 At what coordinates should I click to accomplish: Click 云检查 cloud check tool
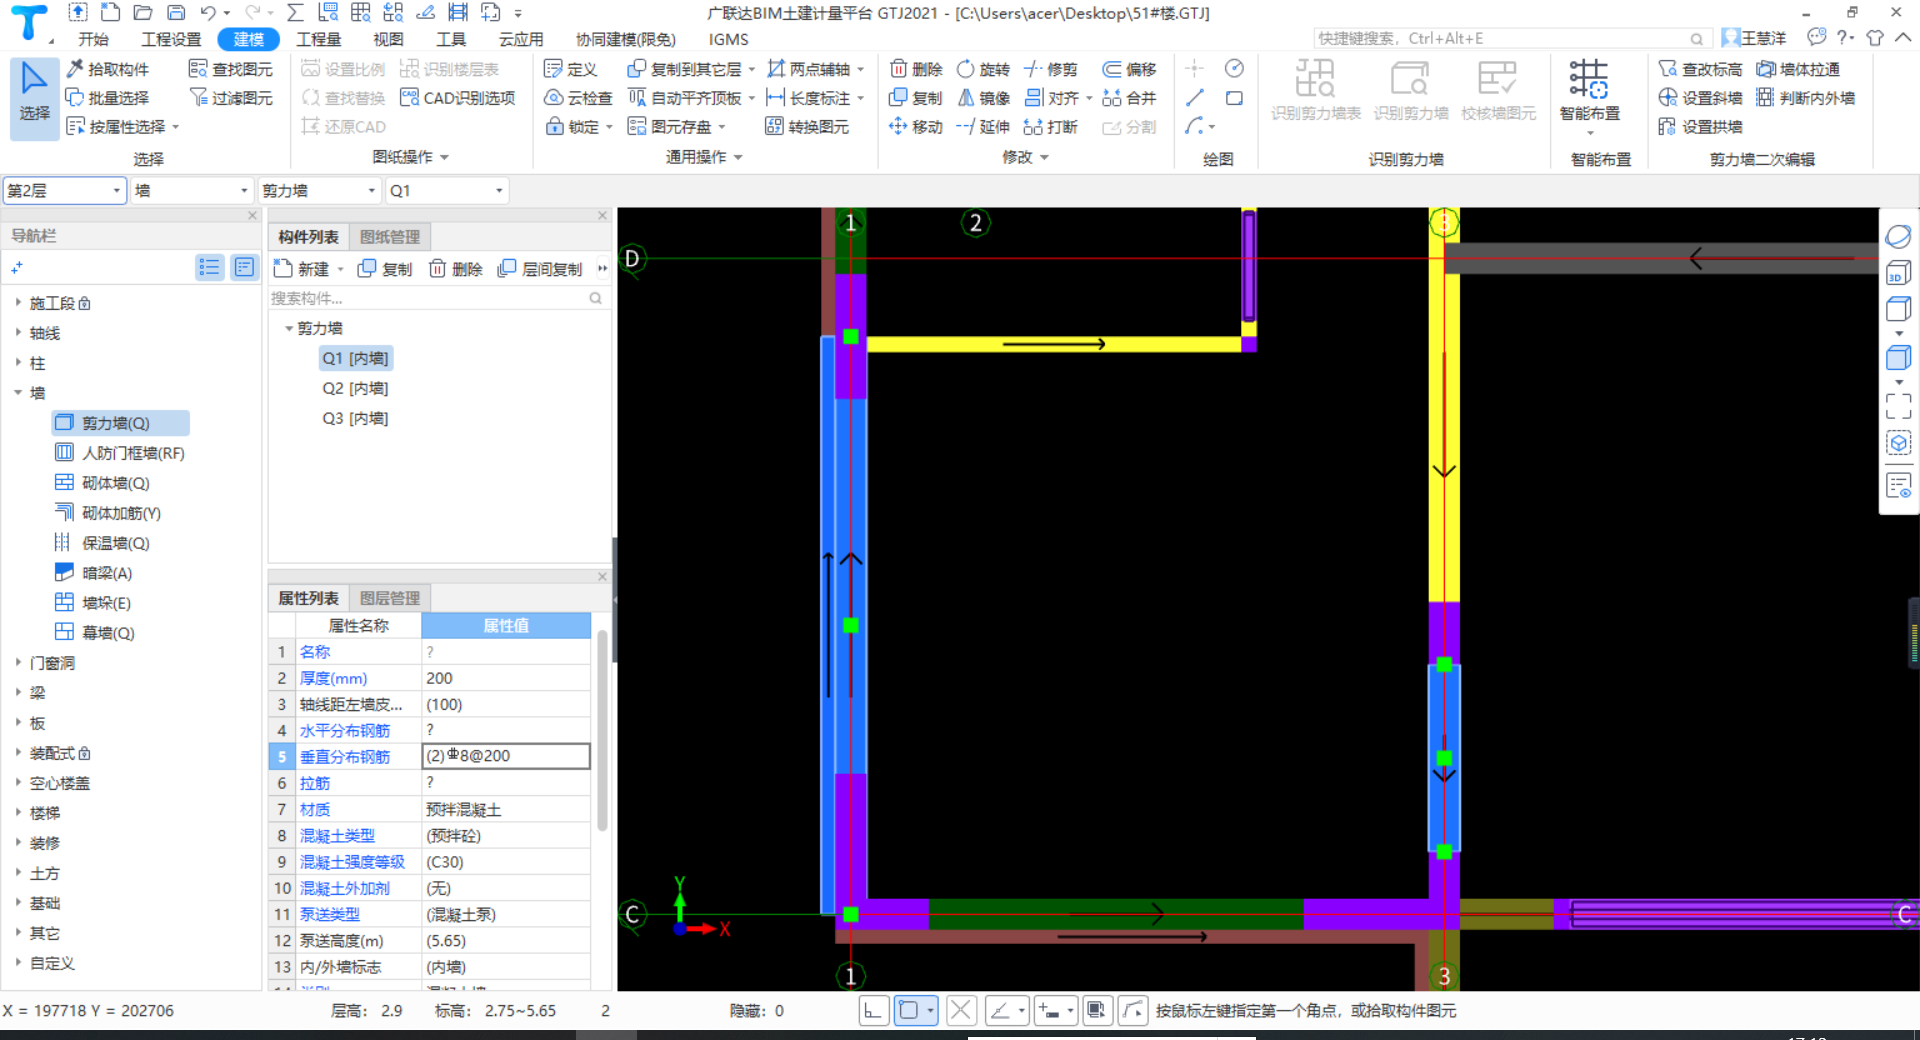578,98
